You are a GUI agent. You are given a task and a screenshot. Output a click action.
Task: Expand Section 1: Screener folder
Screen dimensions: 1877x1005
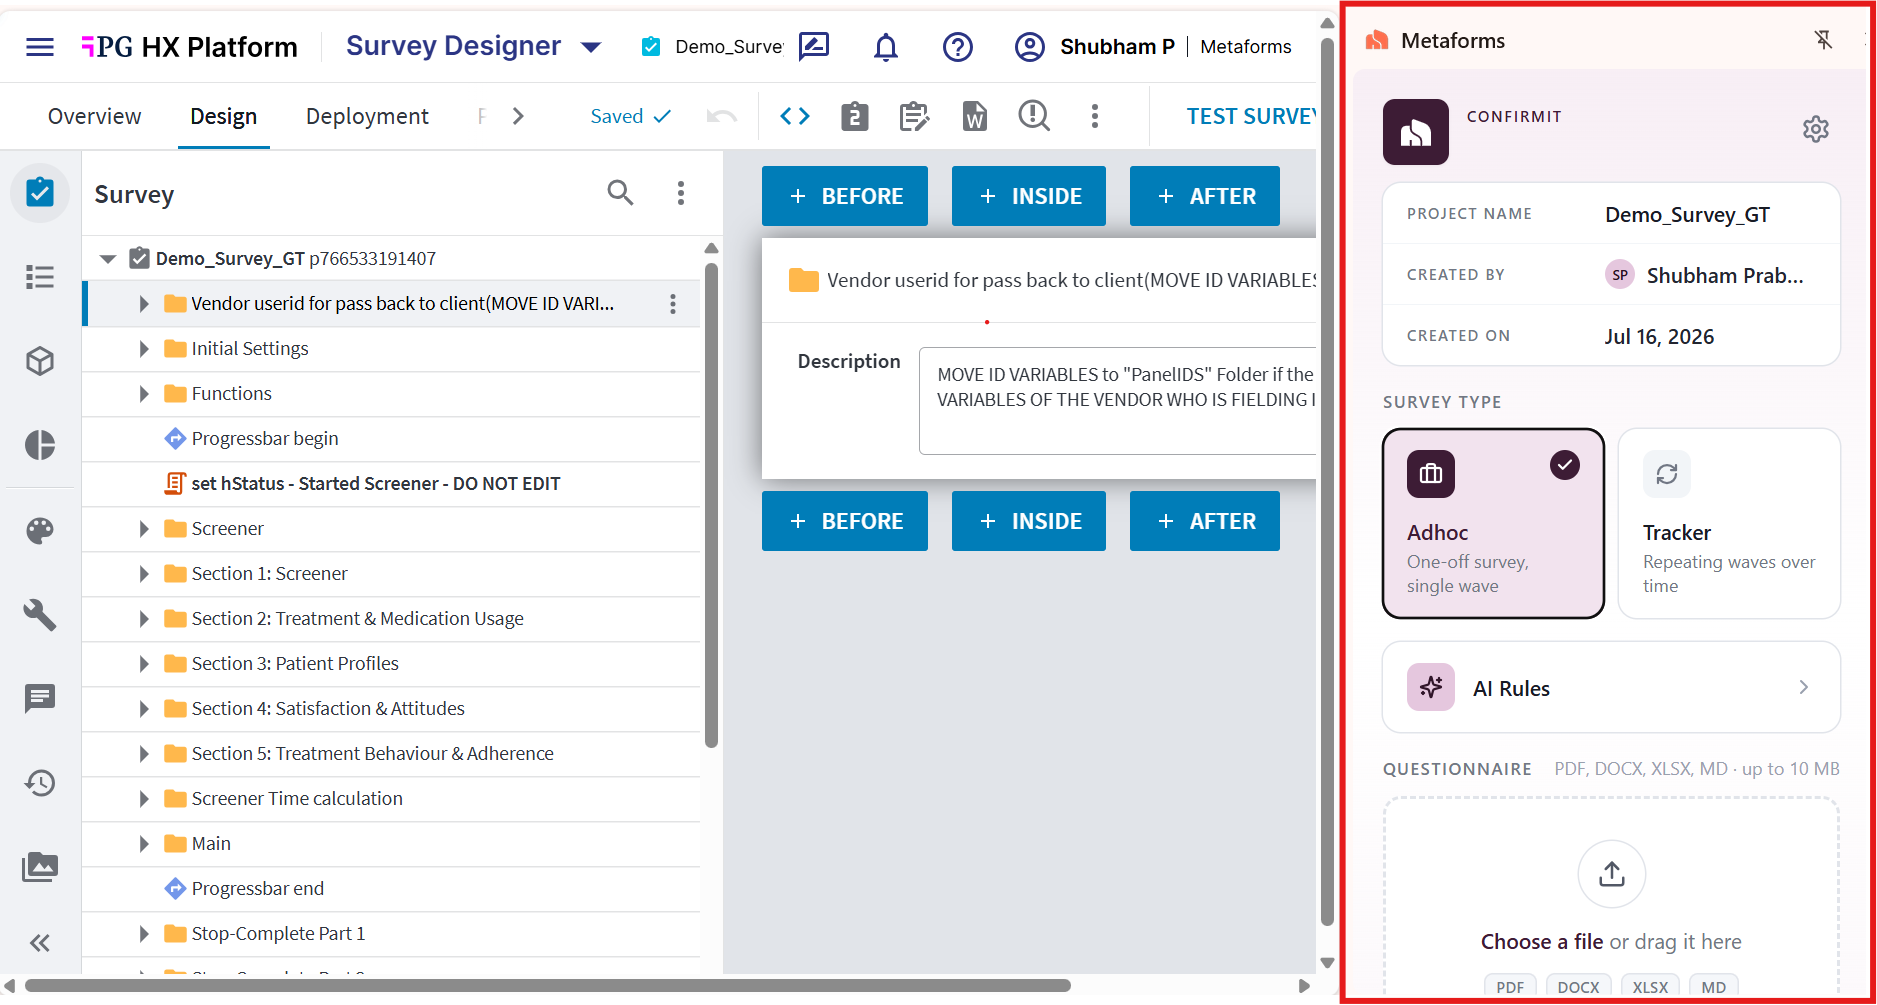pos(144,574)
